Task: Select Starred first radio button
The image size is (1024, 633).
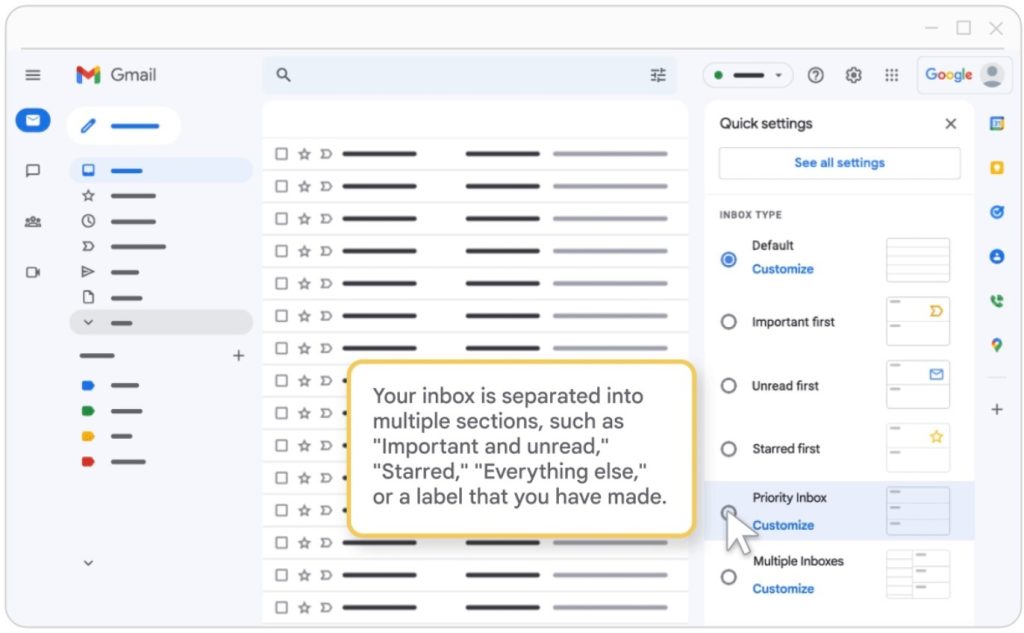Action: (729, 449)
